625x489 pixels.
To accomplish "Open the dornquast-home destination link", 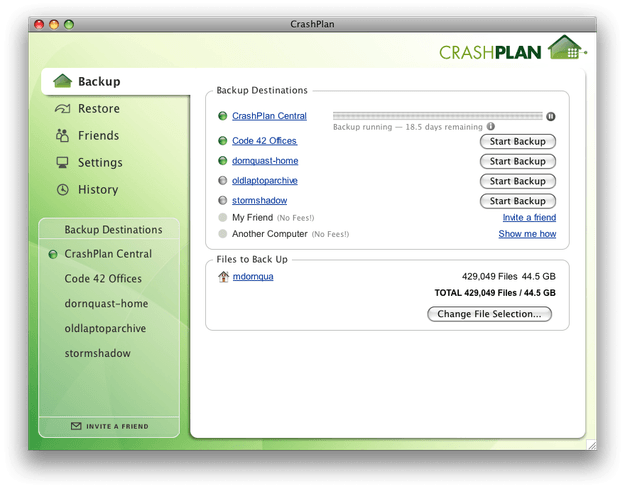I will pyautogui.click(x=265, y=161).
